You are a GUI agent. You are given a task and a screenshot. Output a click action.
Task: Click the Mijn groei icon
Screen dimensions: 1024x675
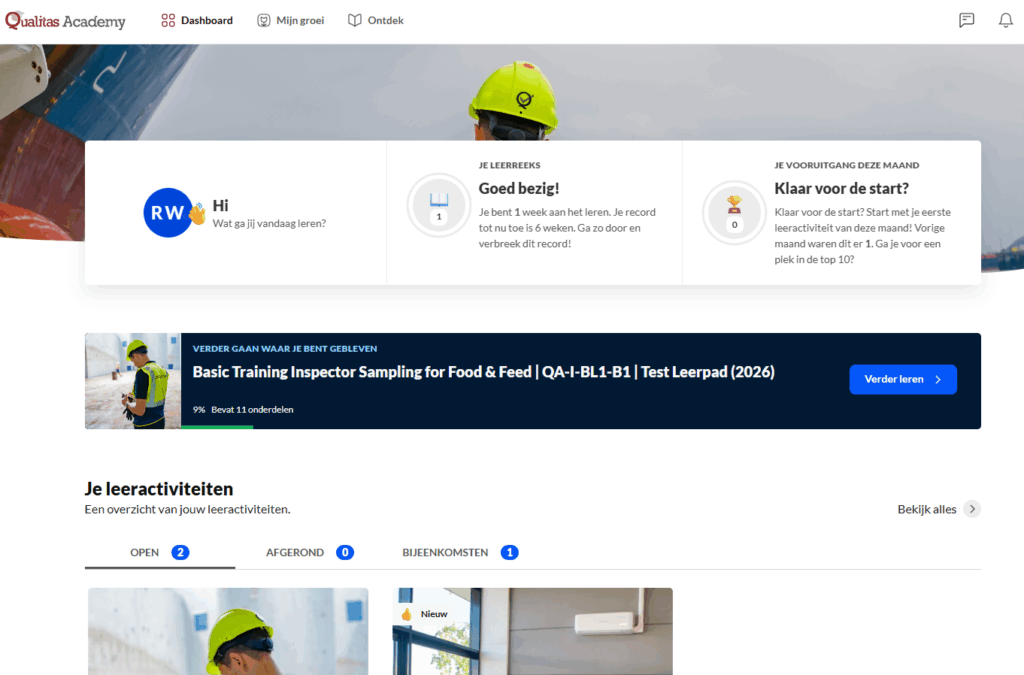coord(264,20)
